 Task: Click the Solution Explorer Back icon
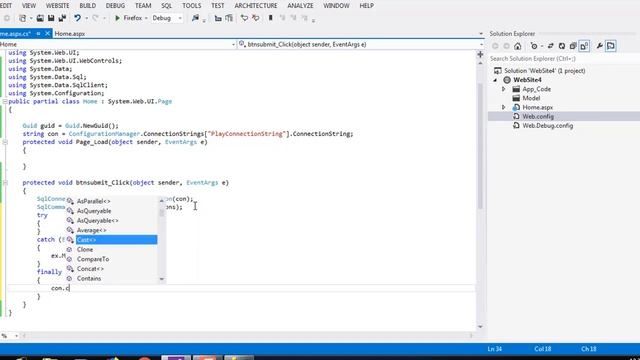click(x=495, y=46)
